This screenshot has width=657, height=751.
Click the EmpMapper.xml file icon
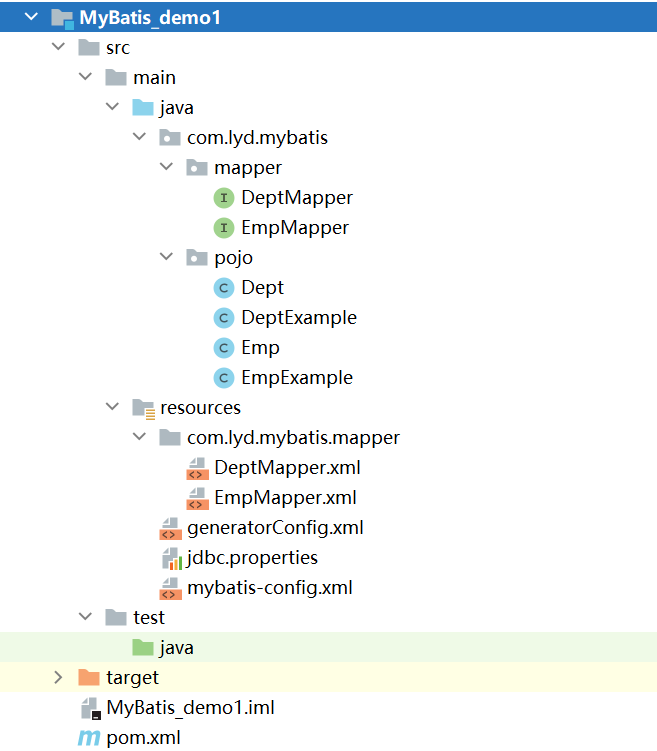click(x=197, y=499)
